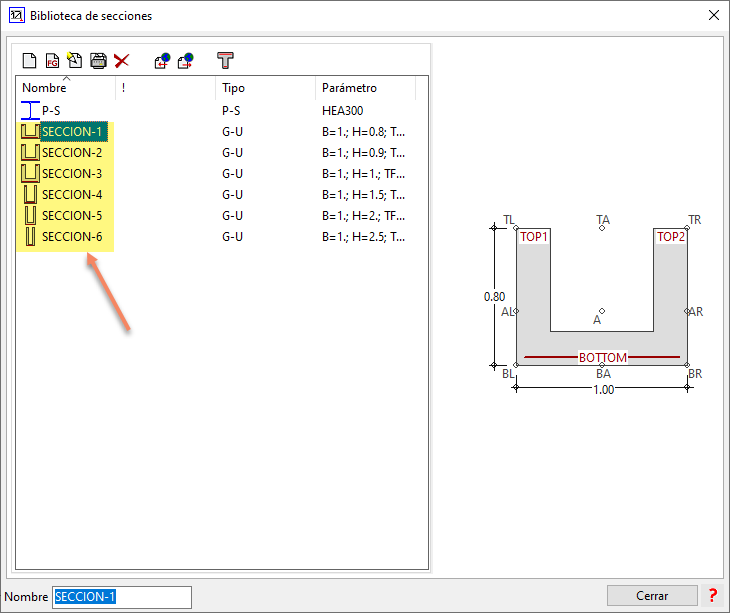Click the Cerrar button

point(652,595)
